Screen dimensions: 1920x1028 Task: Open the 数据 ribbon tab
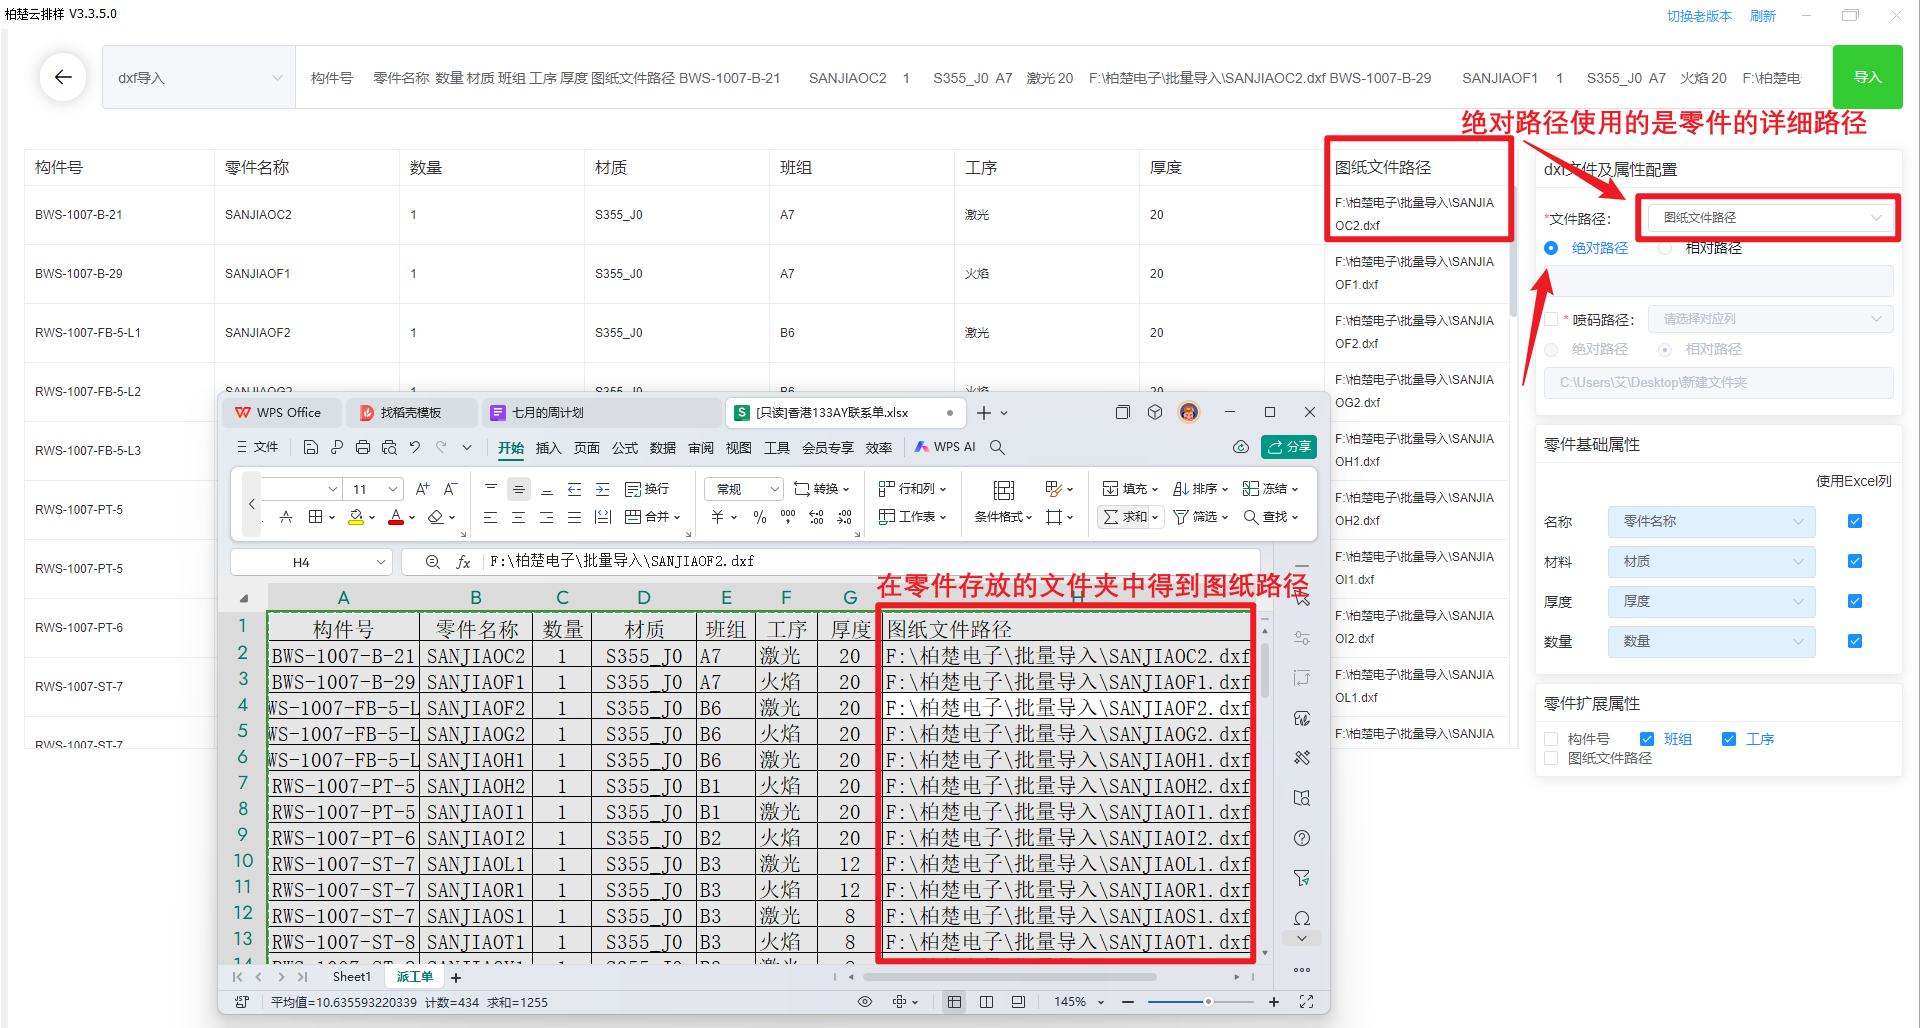point(663,448)
